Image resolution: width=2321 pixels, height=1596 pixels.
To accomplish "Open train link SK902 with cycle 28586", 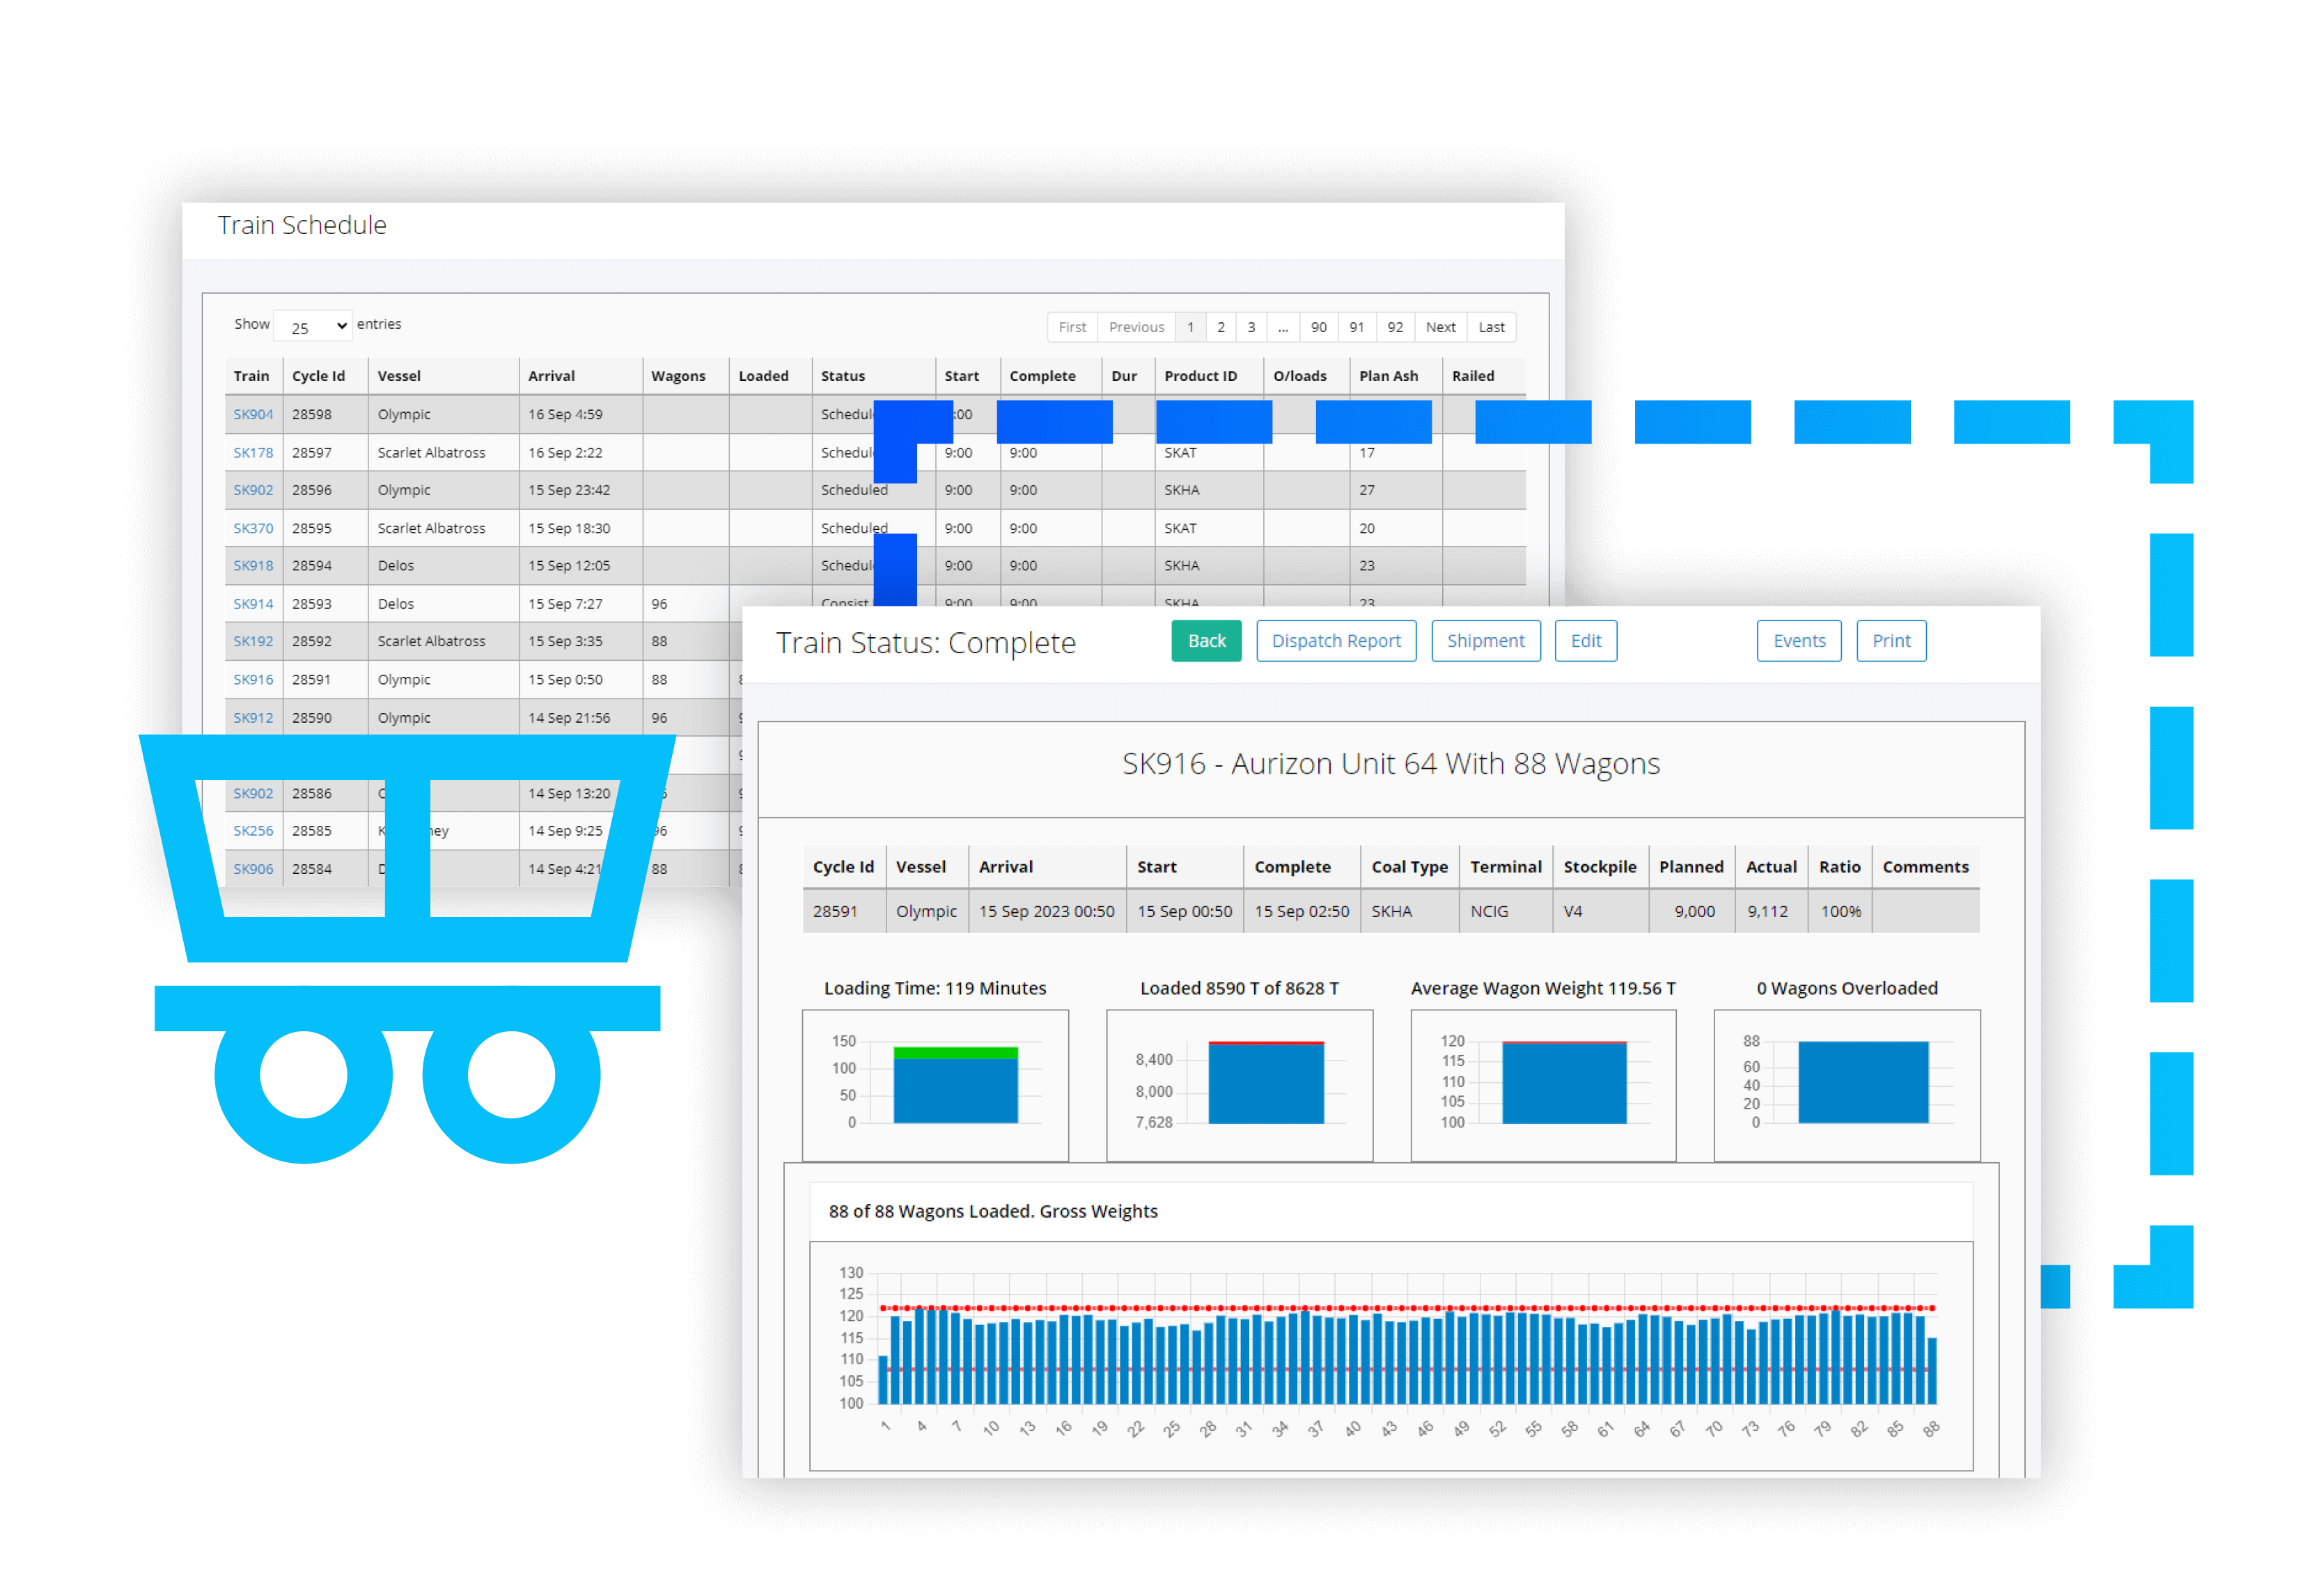I will pyautogui.click(x=253, y=793).
